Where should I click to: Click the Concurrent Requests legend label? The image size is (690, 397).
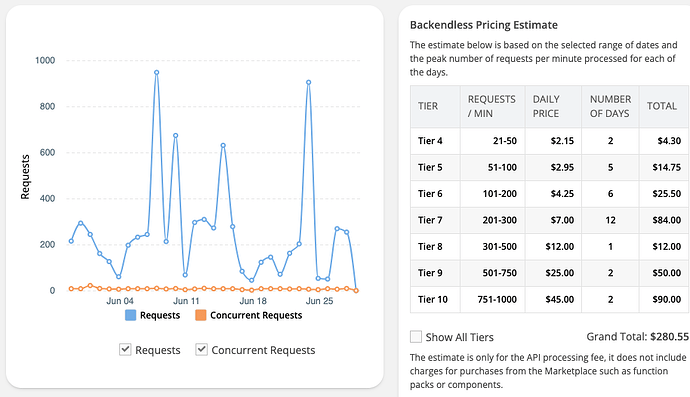tap(256, 315)
